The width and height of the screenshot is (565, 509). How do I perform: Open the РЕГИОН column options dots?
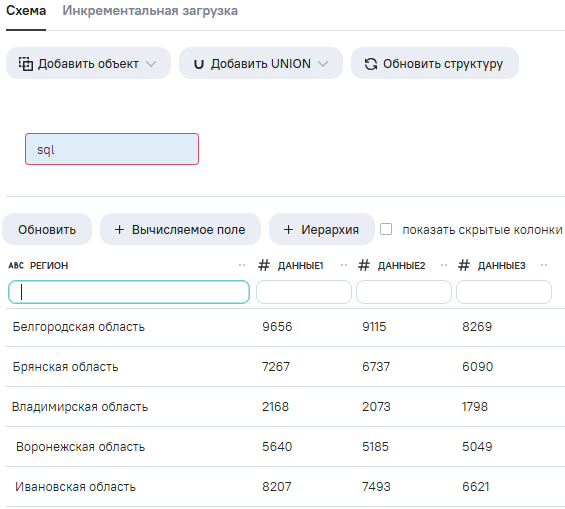[242, 265]
